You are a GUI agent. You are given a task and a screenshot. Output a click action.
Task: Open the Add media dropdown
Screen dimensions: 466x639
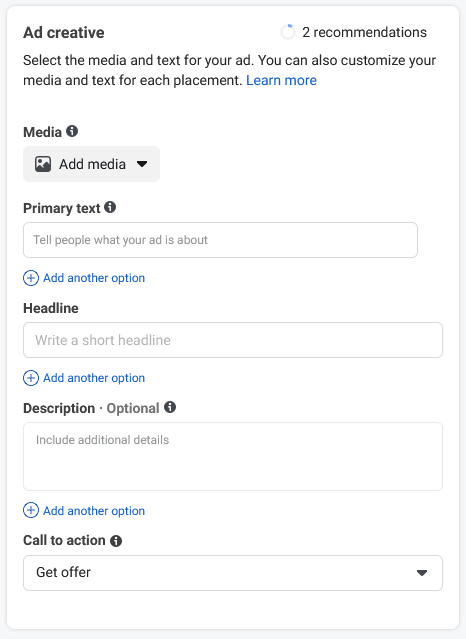point(91,164)
